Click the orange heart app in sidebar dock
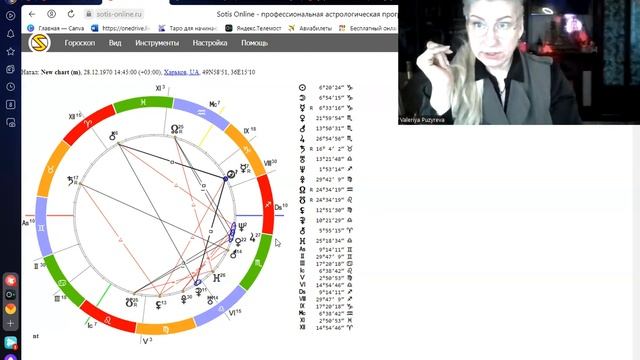 pyautogui.click(x=11, y=309)
